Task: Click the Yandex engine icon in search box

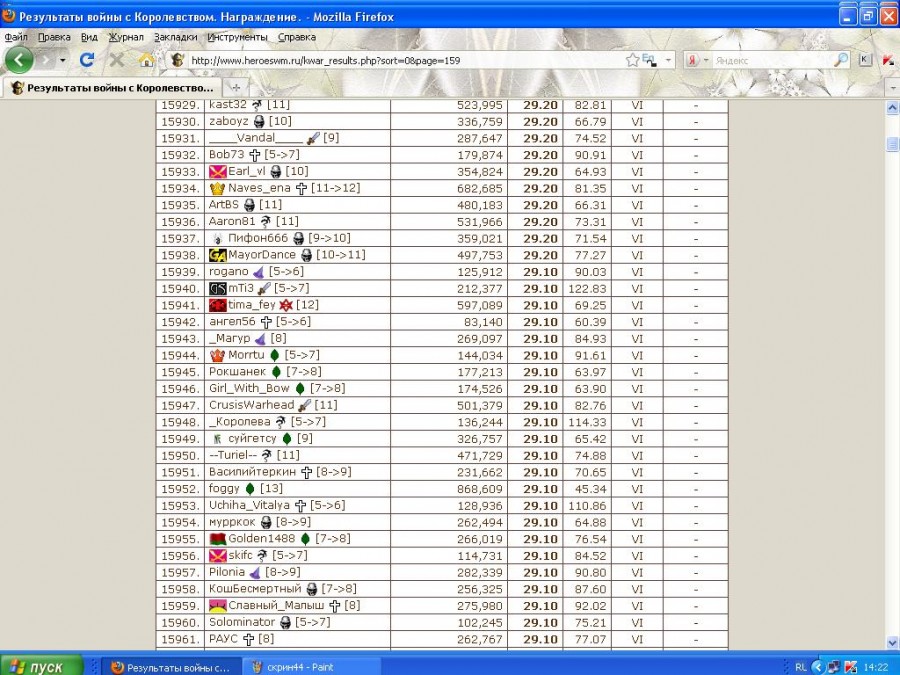Action: click(693, 60)
